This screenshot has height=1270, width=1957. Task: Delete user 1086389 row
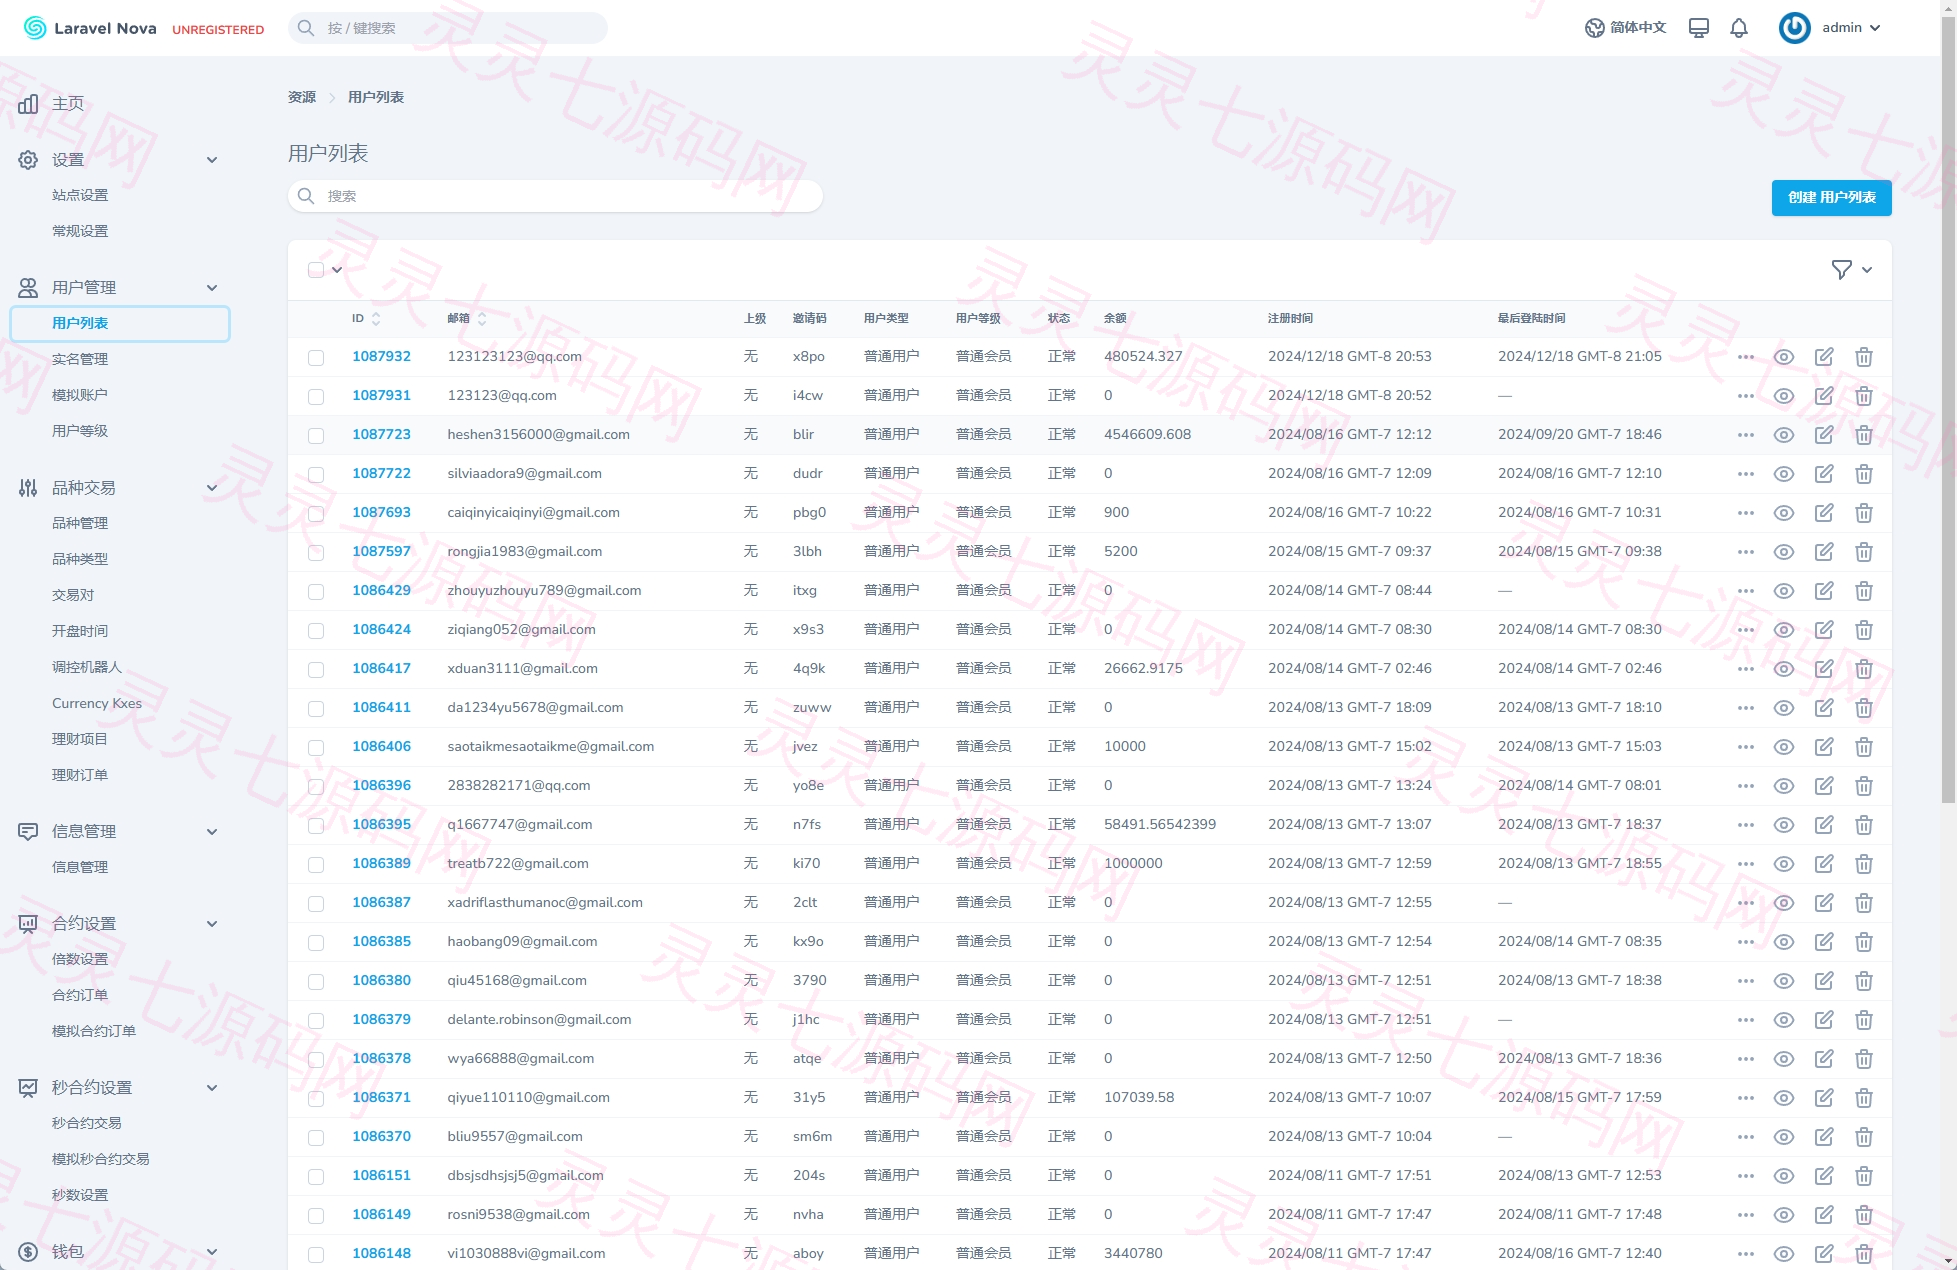[x=1864, y=864]
